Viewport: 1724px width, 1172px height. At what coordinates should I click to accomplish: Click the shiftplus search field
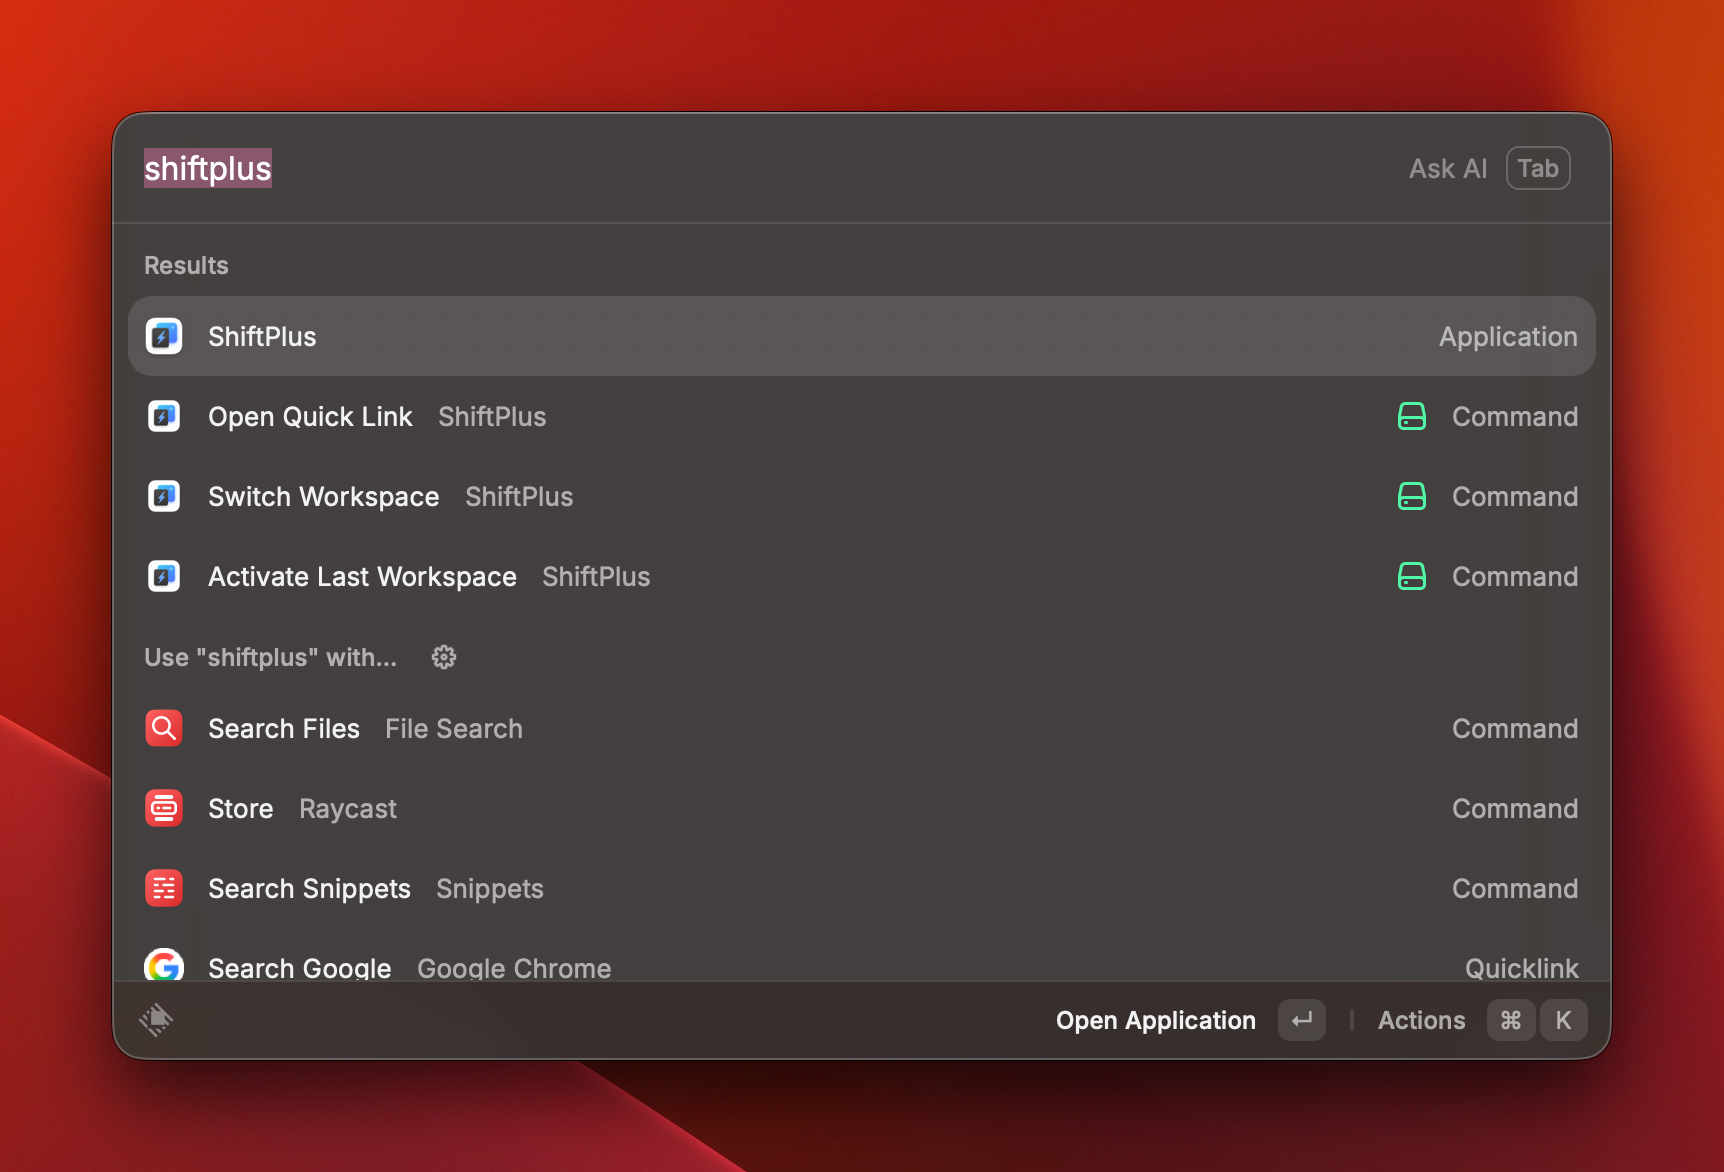click(760, 168)
